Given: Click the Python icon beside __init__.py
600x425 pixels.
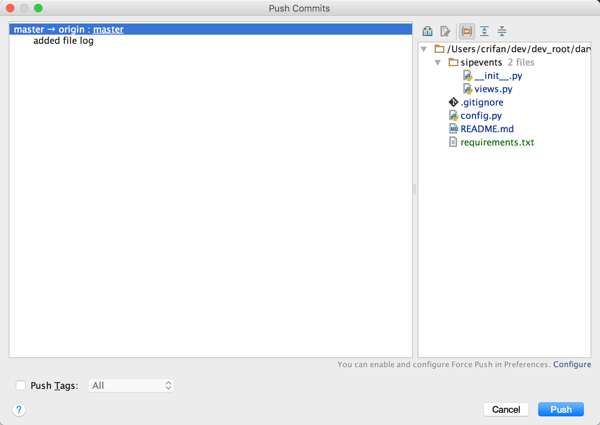Looking at the screenshot, I should click(468, 76).
